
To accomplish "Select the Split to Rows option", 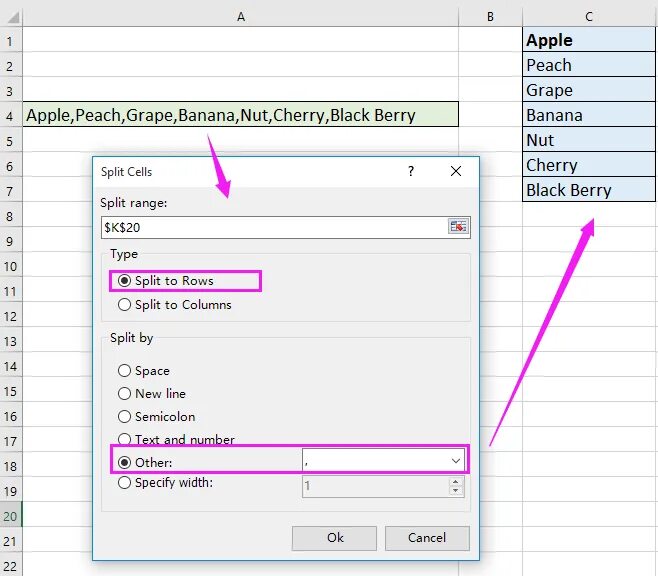I will pyautogui.click(x=165, y=281).
